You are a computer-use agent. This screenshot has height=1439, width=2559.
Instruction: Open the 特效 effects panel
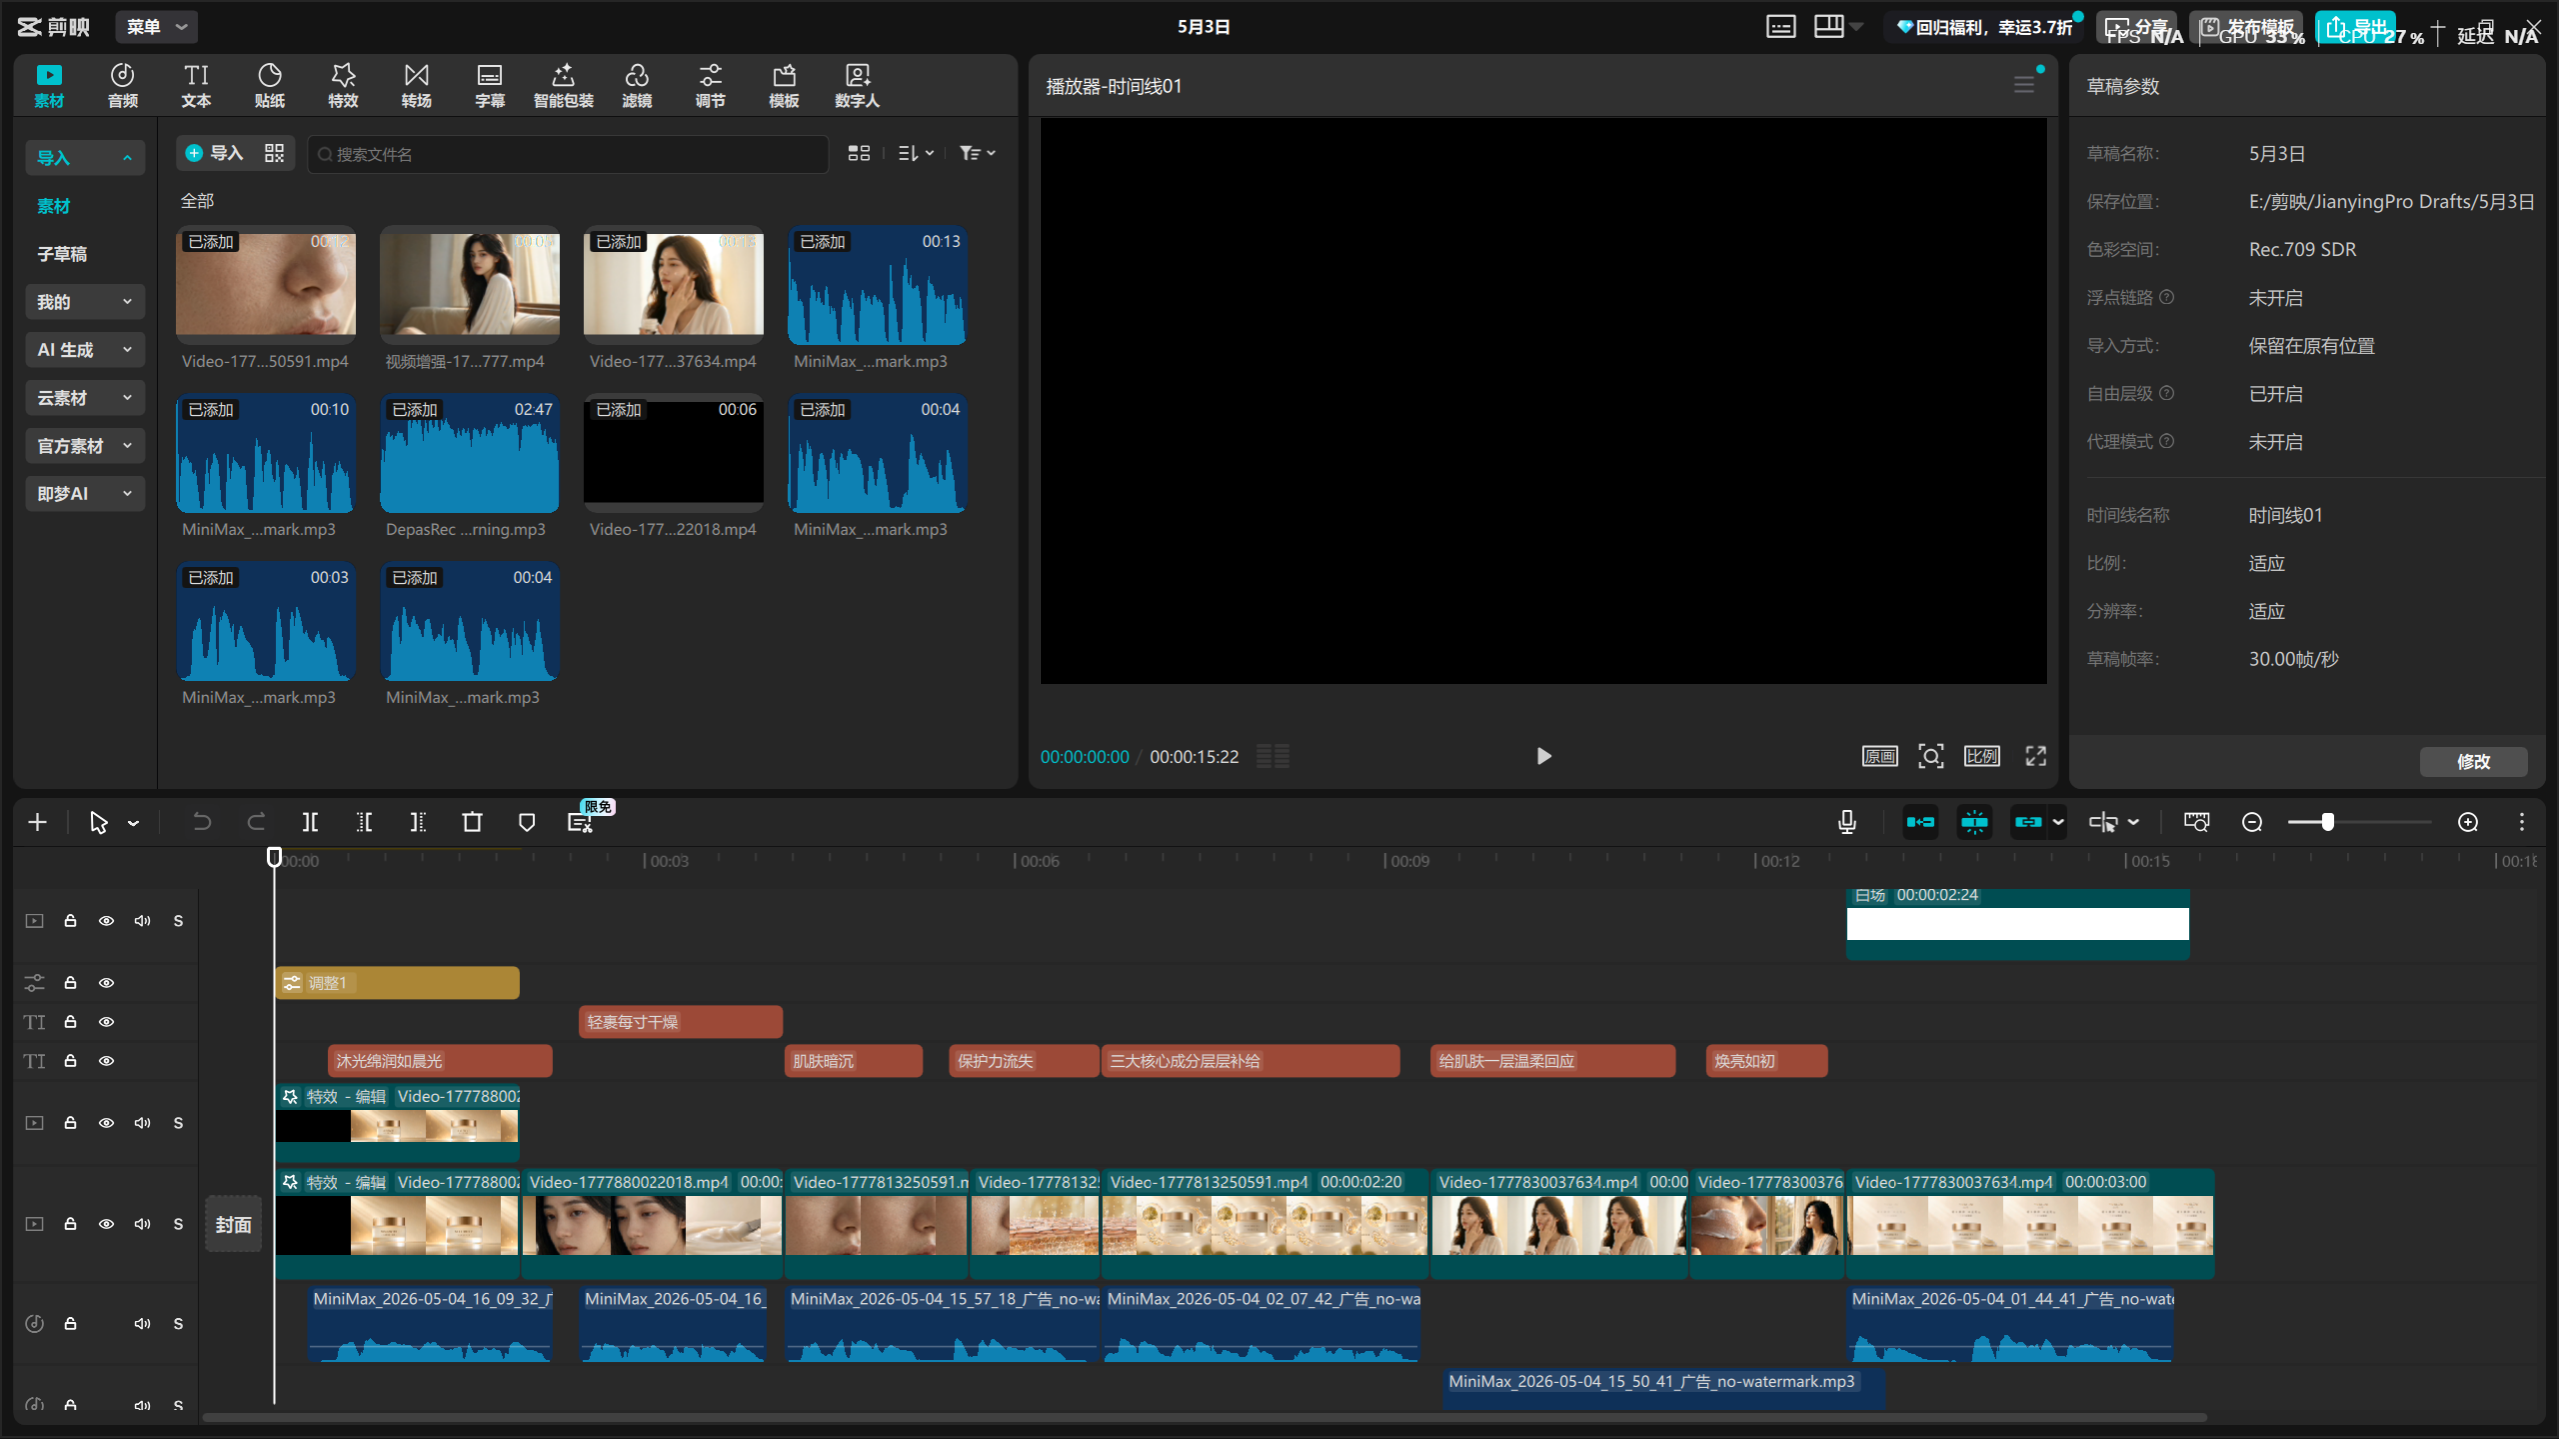(343, 85)
